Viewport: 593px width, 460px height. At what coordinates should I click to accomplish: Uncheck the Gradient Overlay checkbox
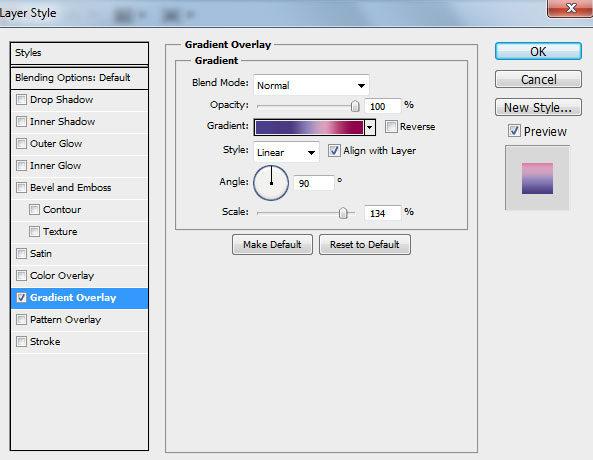(21, 297)
